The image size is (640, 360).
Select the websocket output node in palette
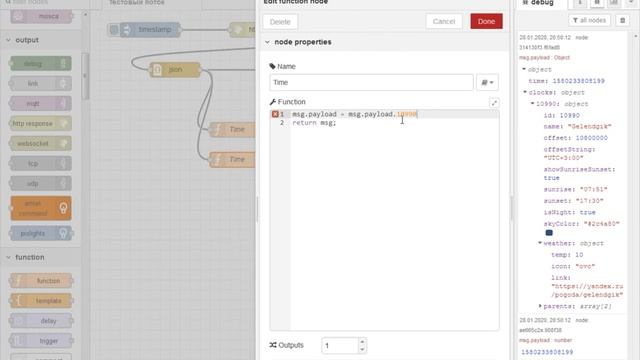coord(40,143)
